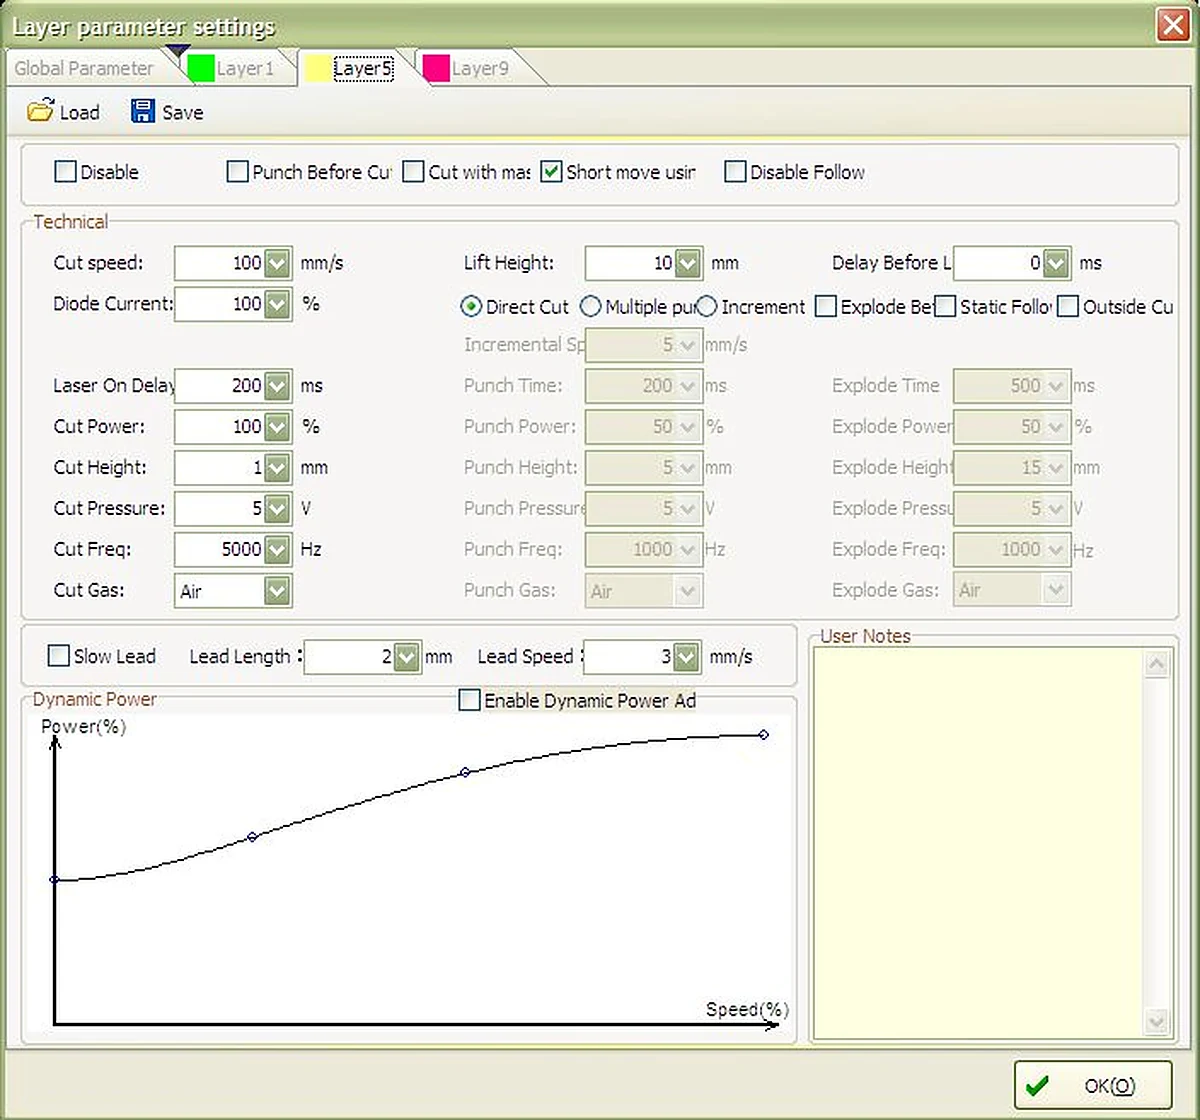Enable the Disable Follow checkbox
The image size is (1200, 1120).
coord(735,172)
